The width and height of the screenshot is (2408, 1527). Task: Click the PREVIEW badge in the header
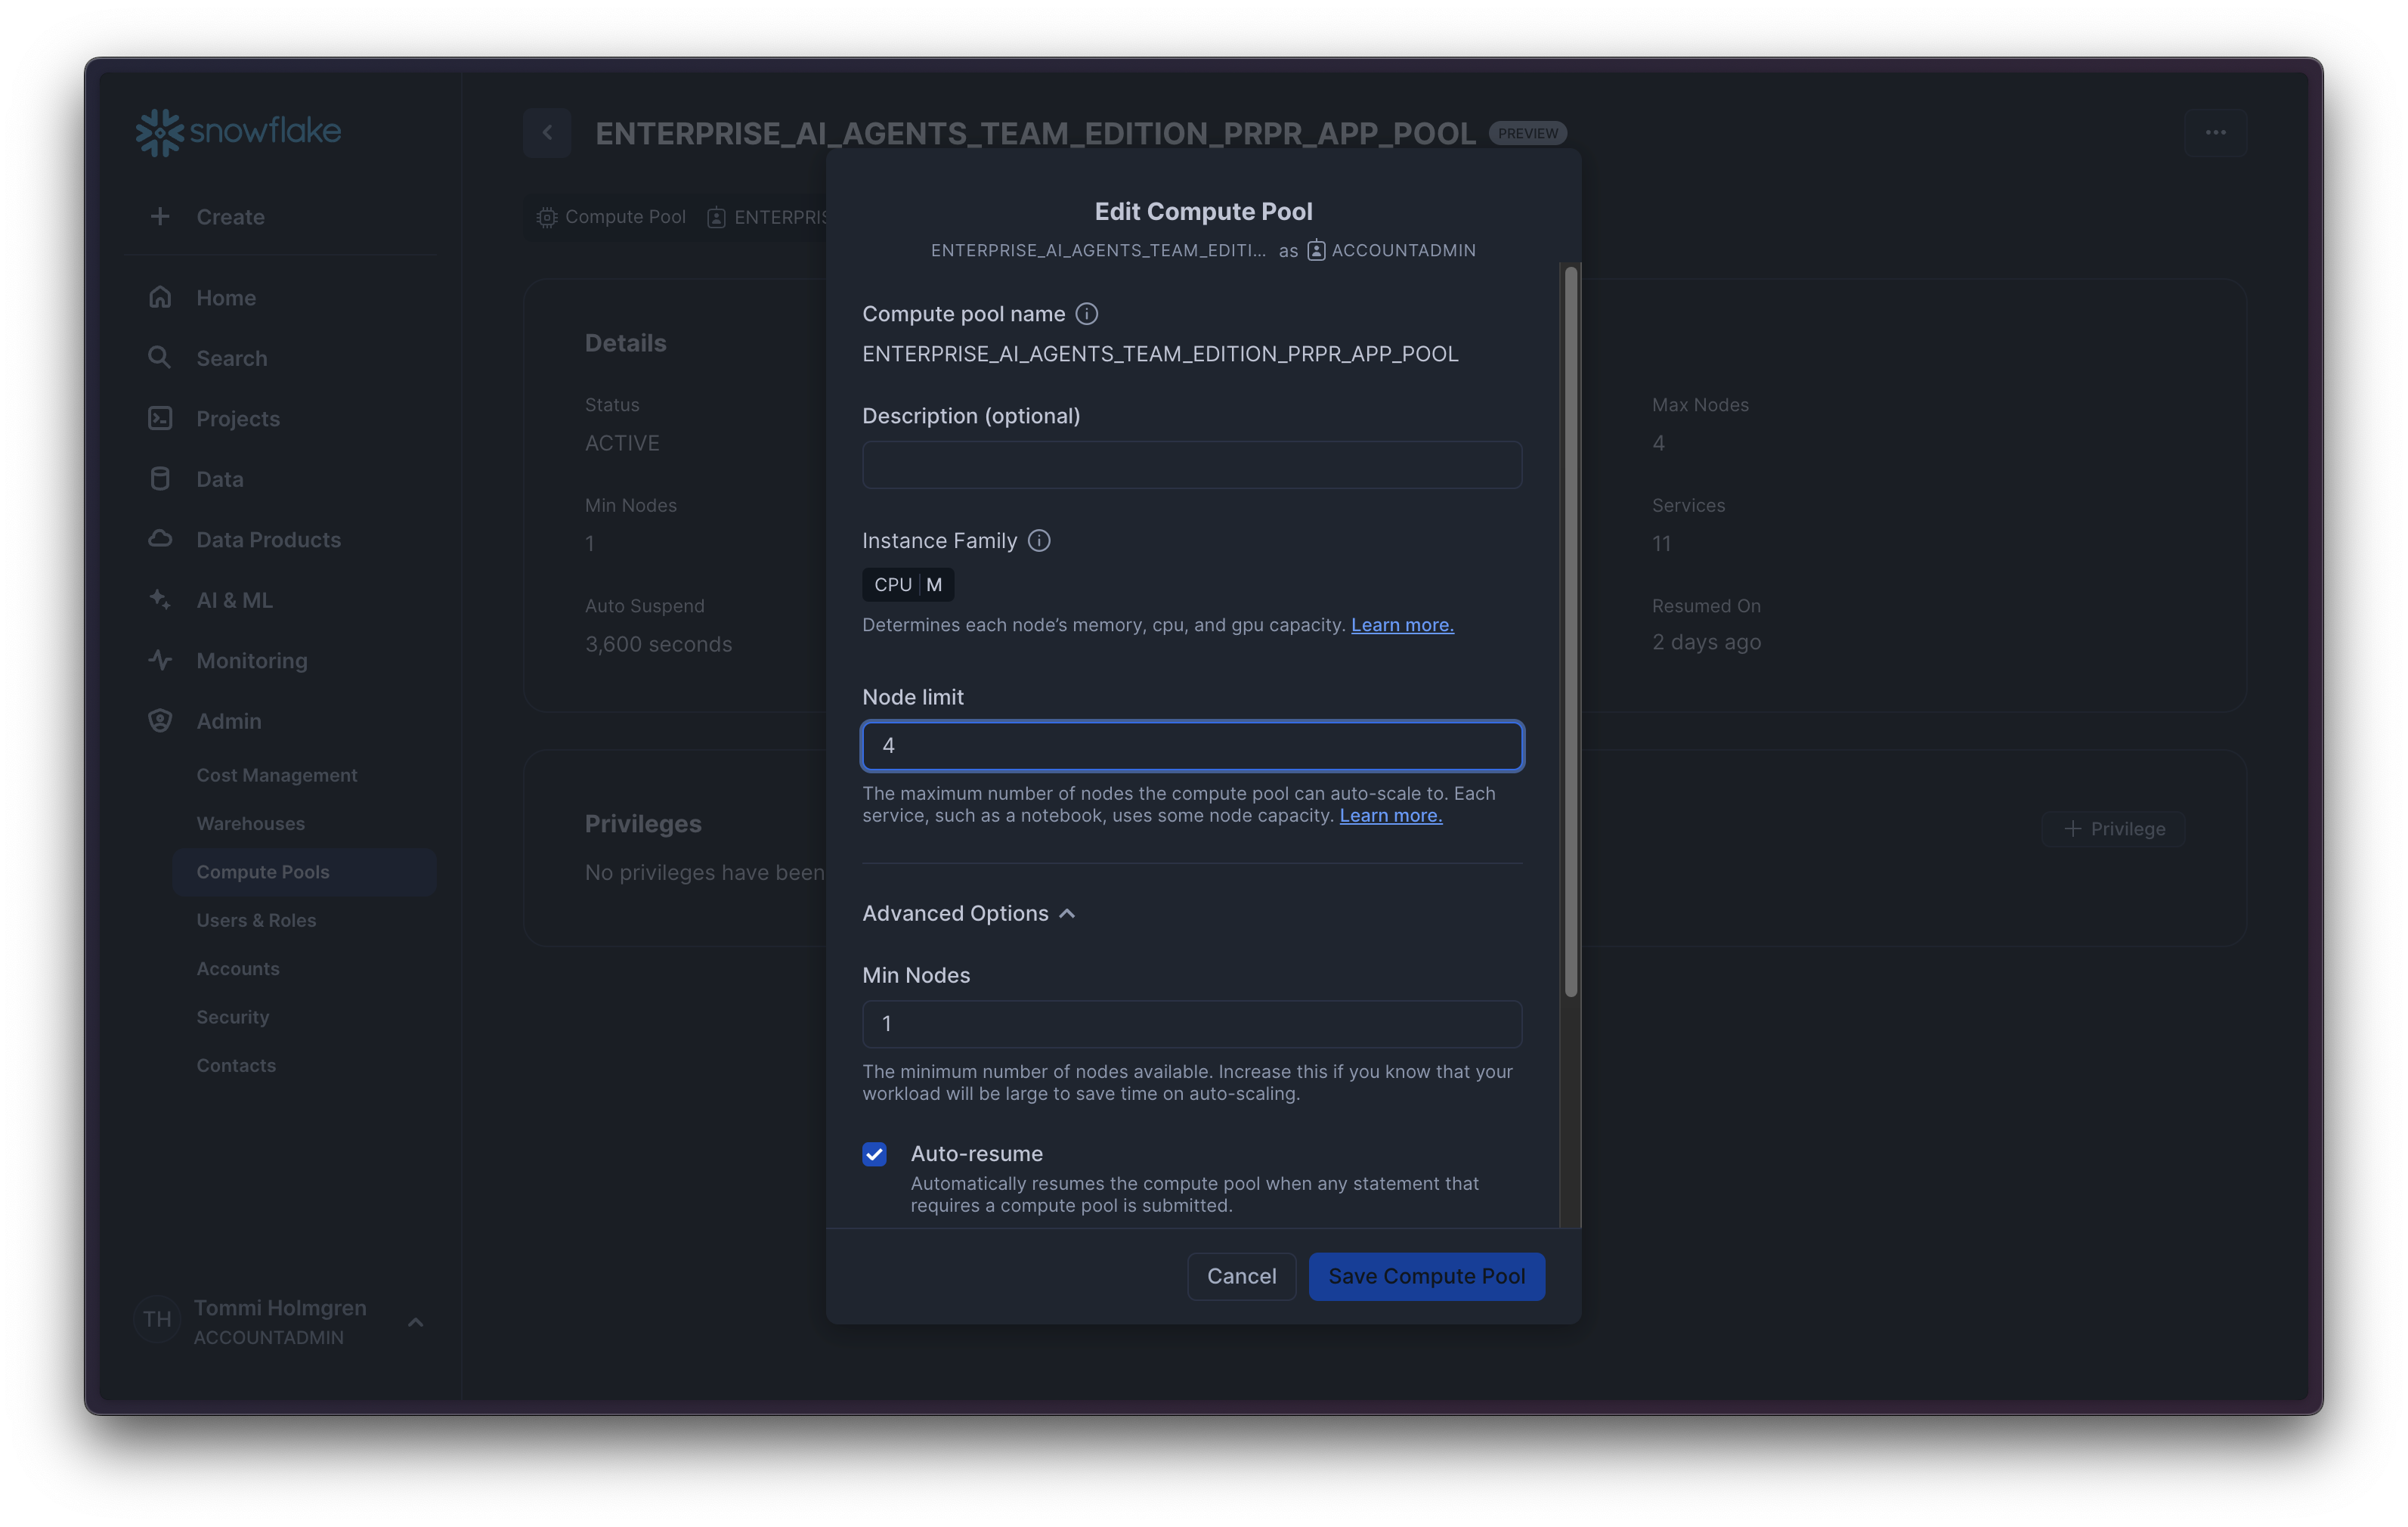1528,133
